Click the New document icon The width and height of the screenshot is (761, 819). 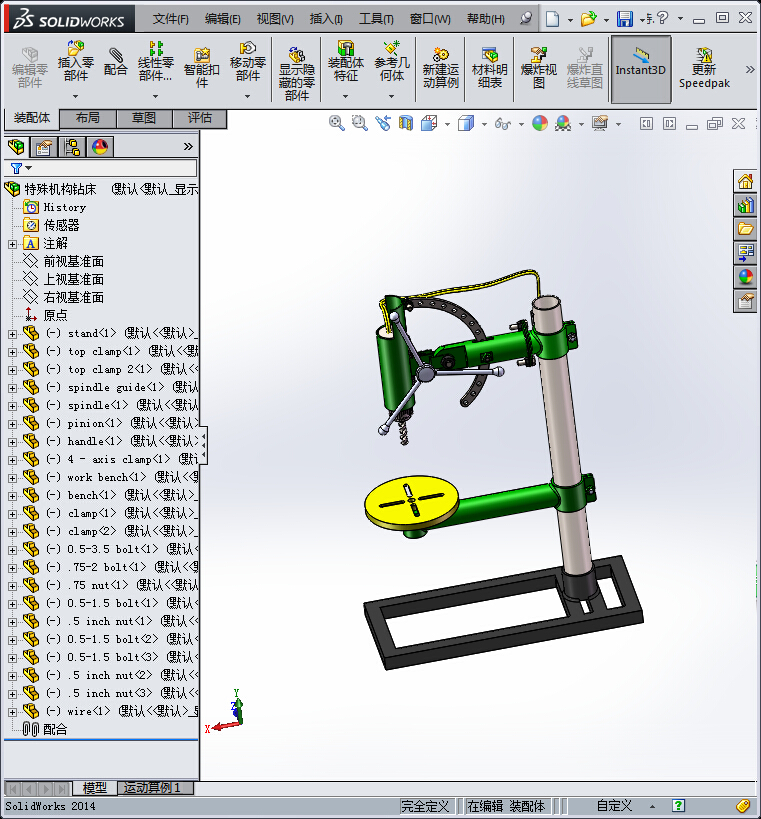tap(552, 19)
